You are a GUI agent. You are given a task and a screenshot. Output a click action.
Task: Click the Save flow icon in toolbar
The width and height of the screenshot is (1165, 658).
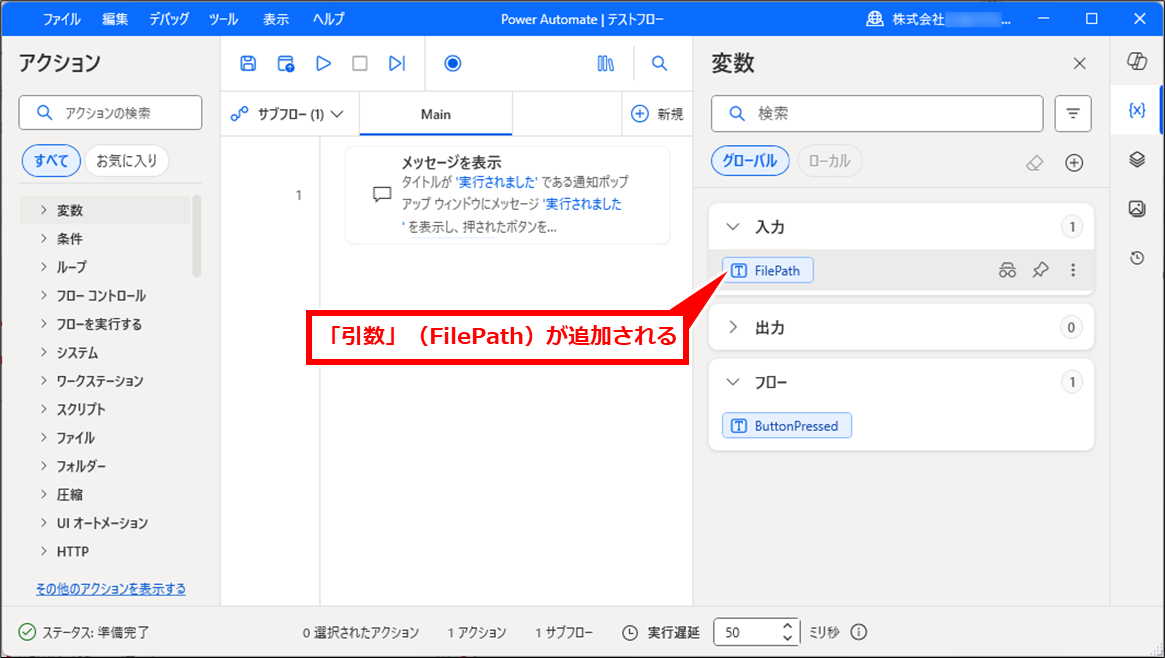[248, 63]
